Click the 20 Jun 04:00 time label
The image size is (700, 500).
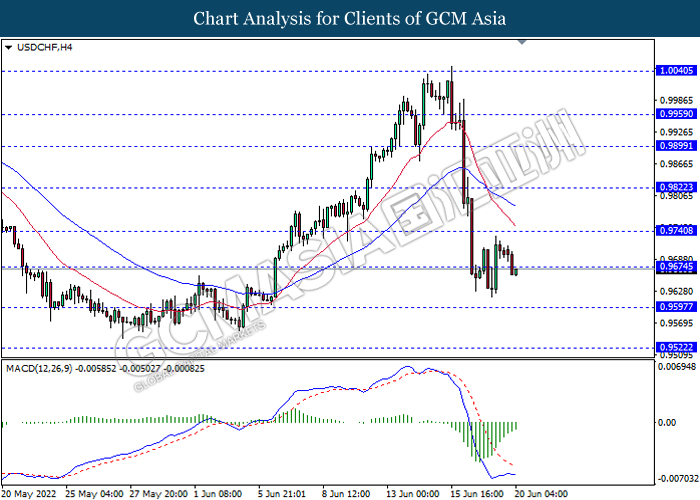[542, 494]
